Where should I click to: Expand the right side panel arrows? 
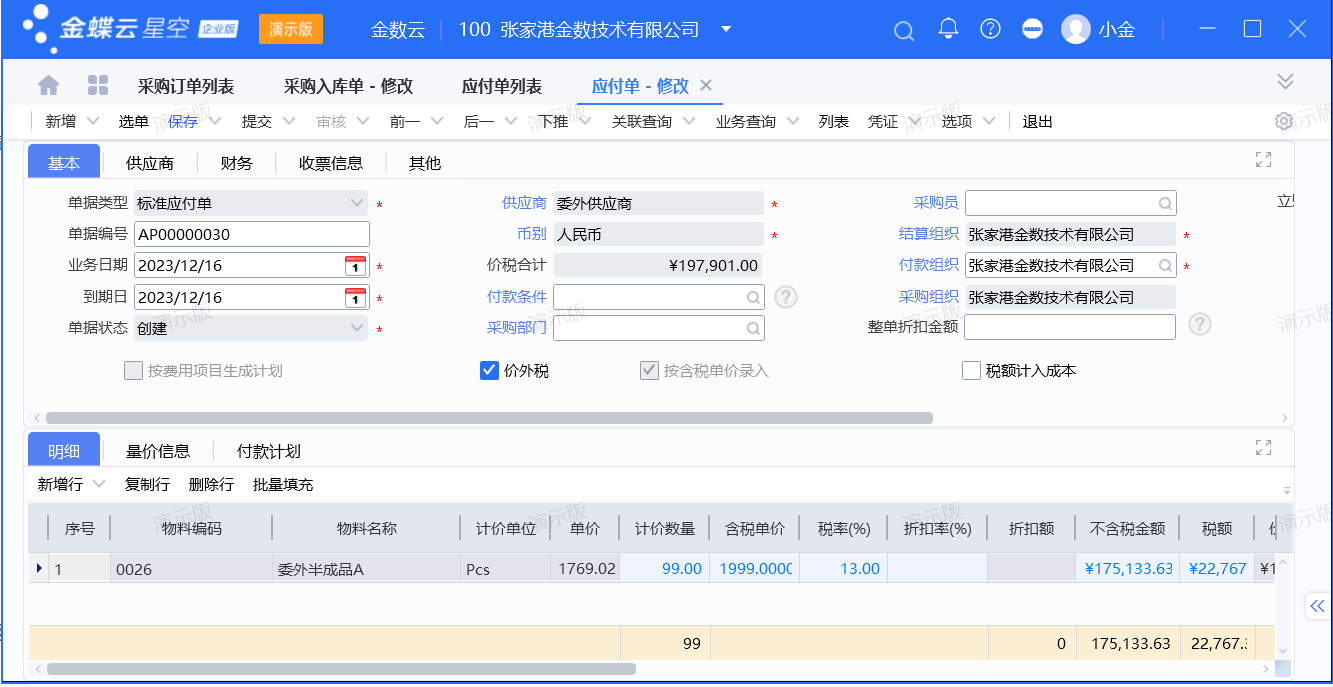1317,606
